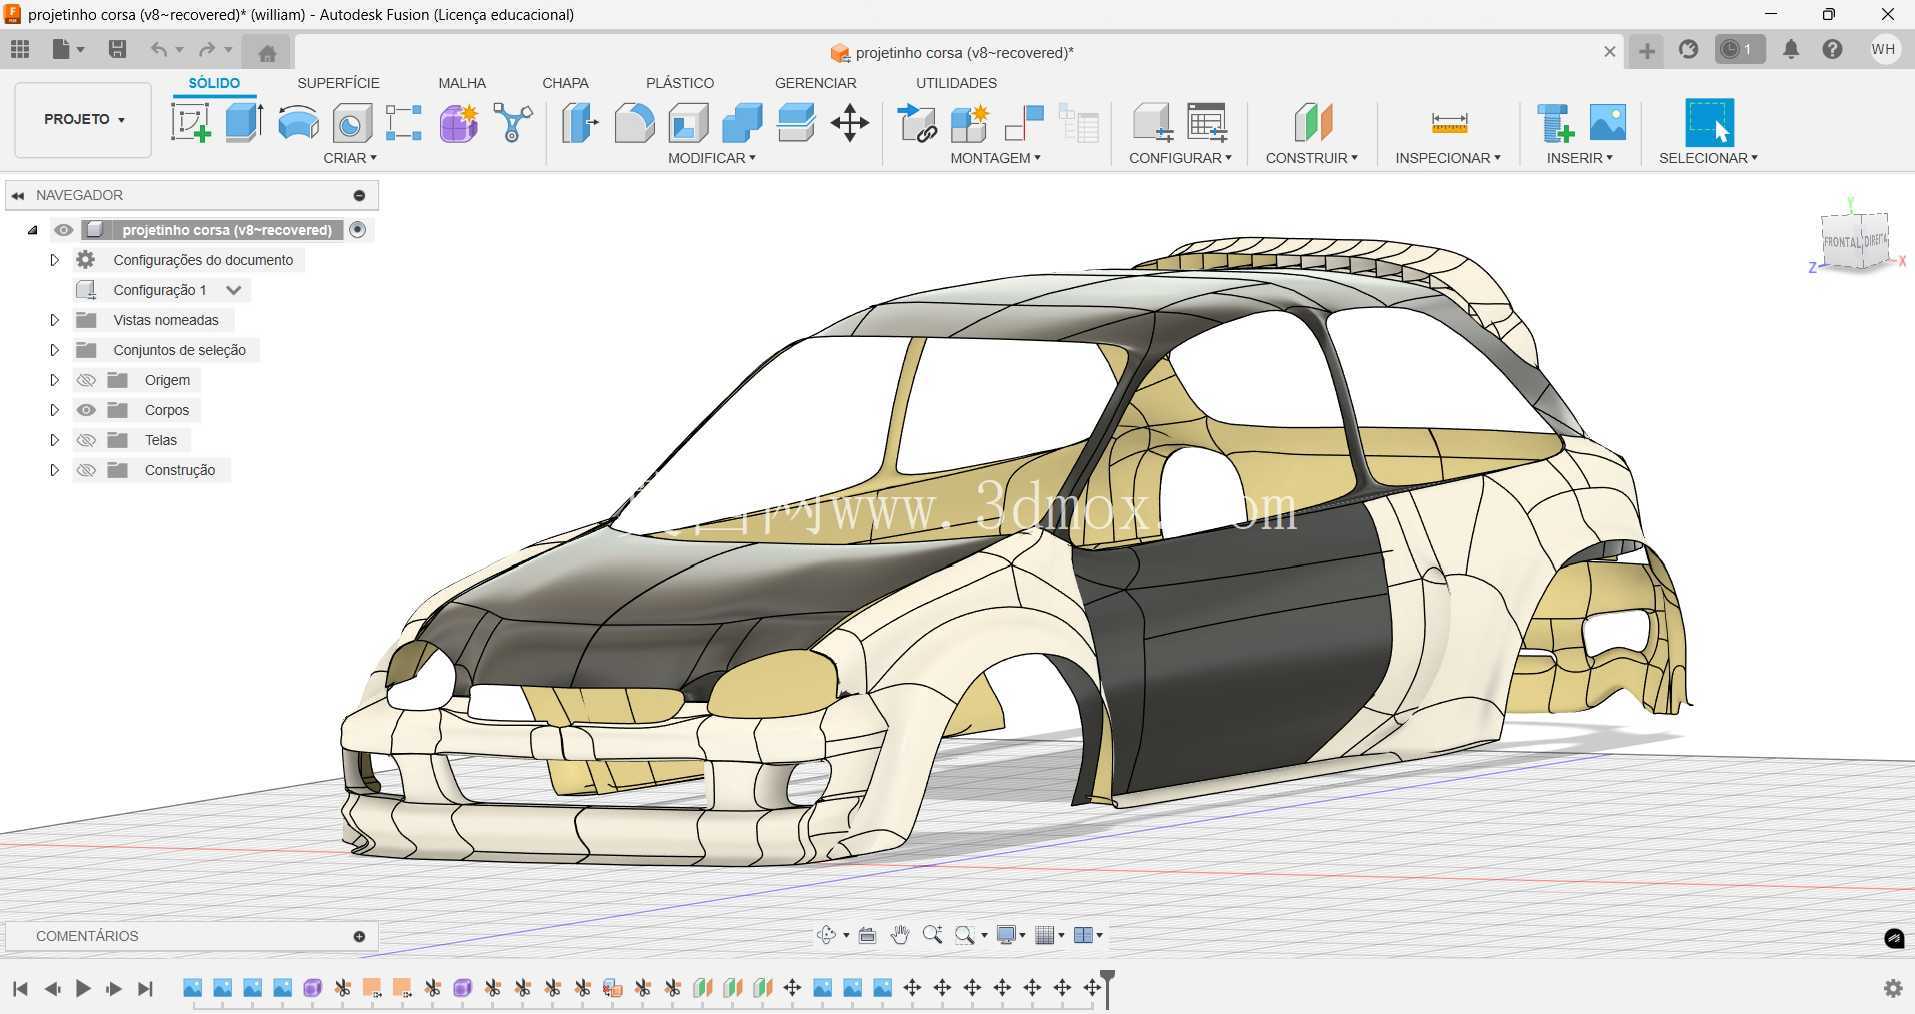The width and height of the screenshot is (1915, 1014).
Task: Toggle visibility of the Telas folder
Action: tap(86, 440)
